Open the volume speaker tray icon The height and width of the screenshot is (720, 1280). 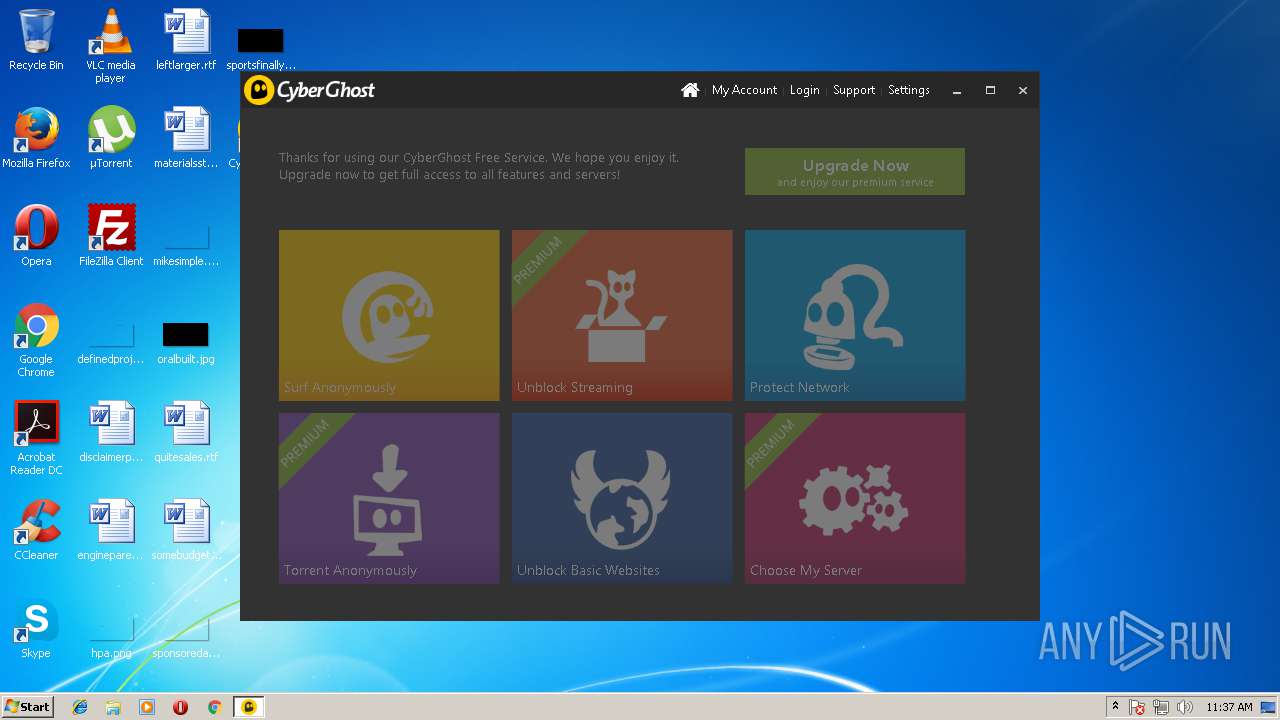1185,707
